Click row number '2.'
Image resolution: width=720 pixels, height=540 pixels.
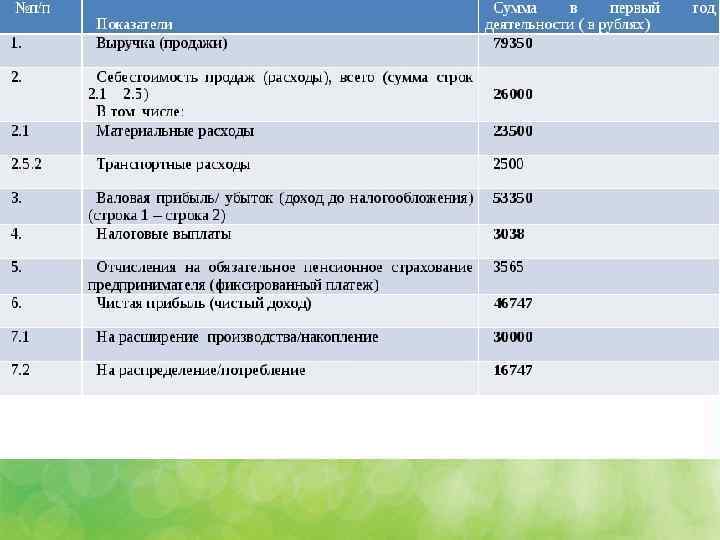pyautogui.click(x=16, y=77)
